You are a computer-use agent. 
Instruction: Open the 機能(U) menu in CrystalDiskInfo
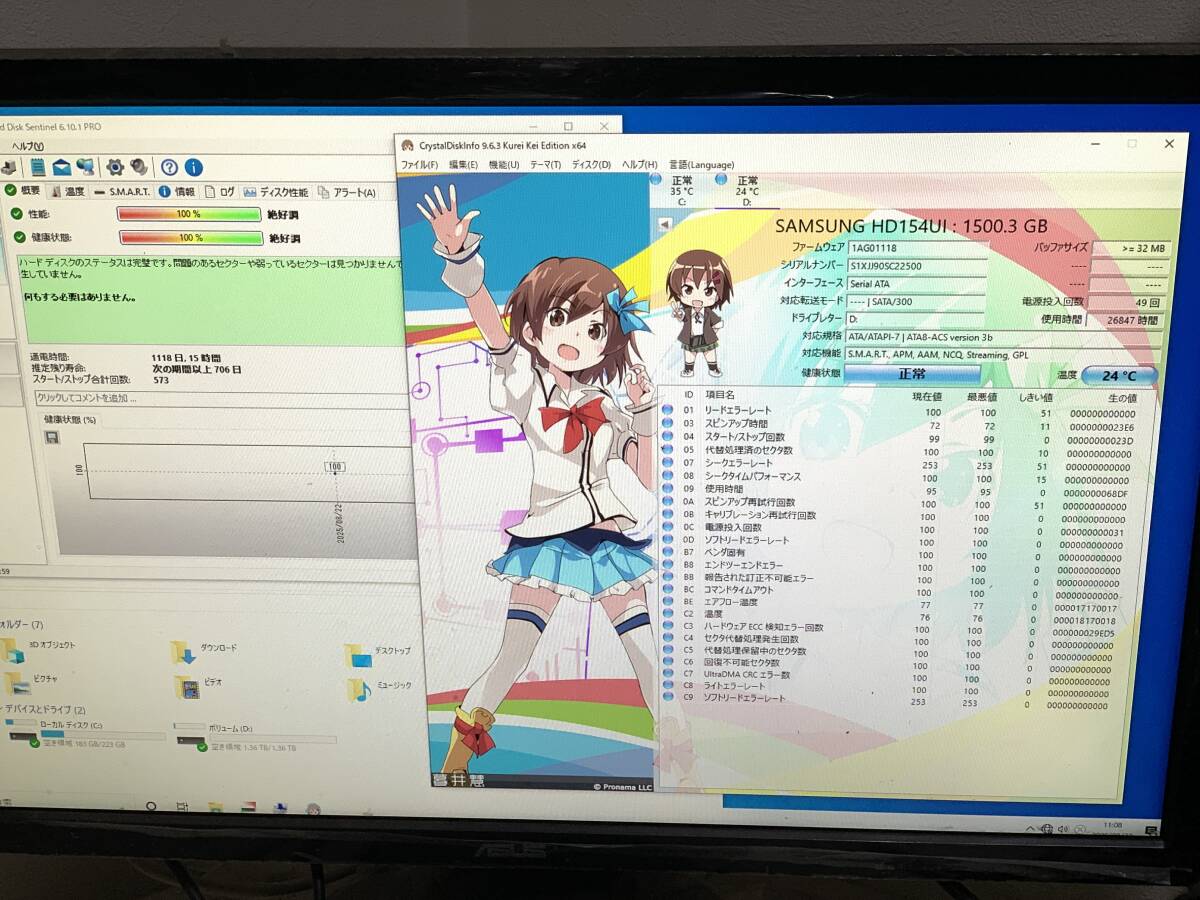[504, 164]
